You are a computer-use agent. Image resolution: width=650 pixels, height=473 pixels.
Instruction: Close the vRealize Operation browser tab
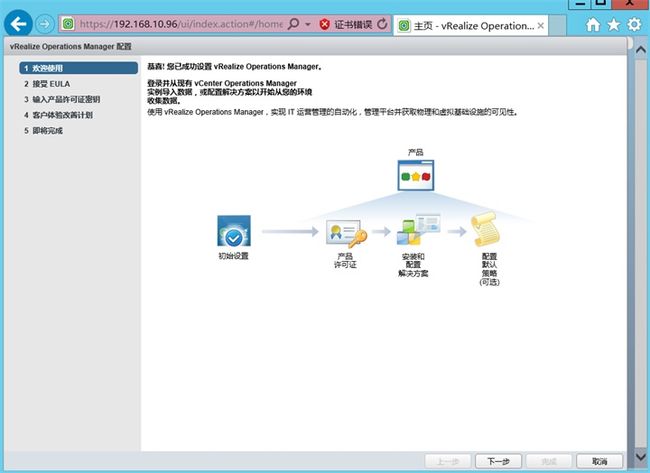[x=541, y=26]
